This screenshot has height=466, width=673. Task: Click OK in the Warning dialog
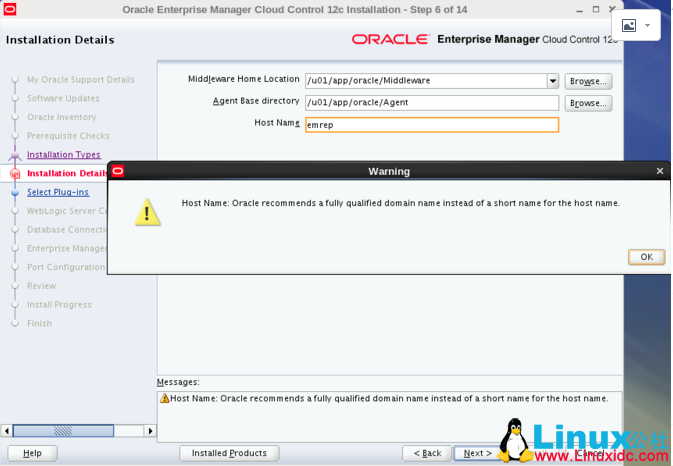(x=646, y=257)
